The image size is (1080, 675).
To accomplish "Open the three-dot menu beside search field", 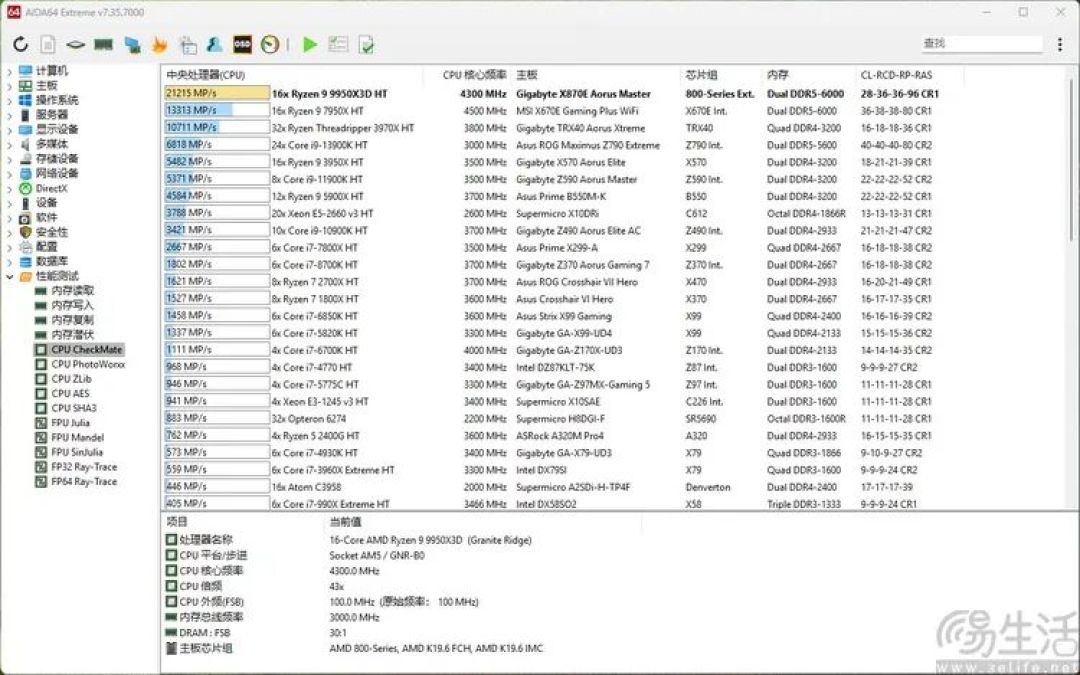I will click(x=1059, y=44).
